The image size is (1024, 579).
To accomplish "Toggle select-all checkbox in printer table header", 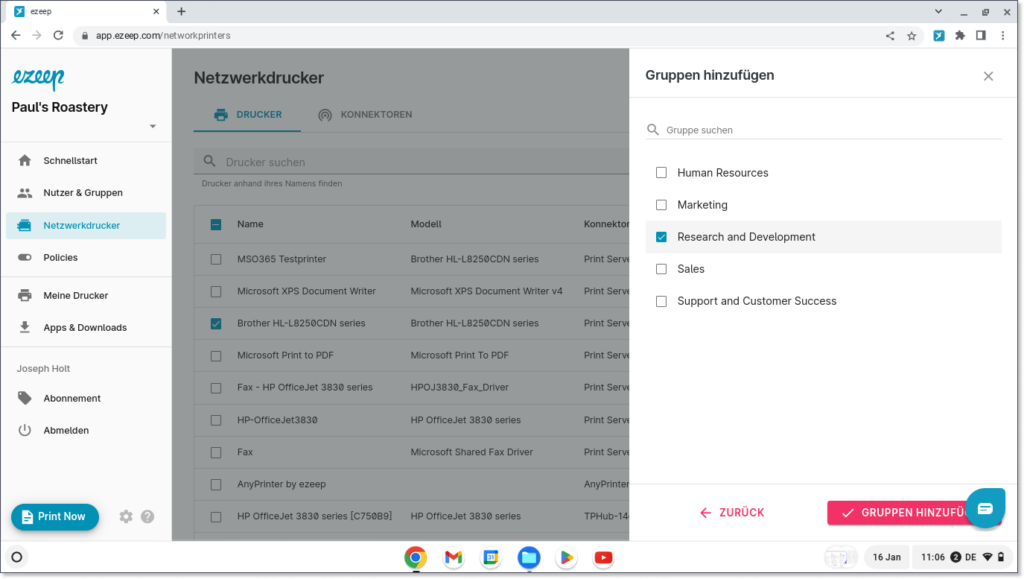I will pyautogui.click(x=216, y=225).
